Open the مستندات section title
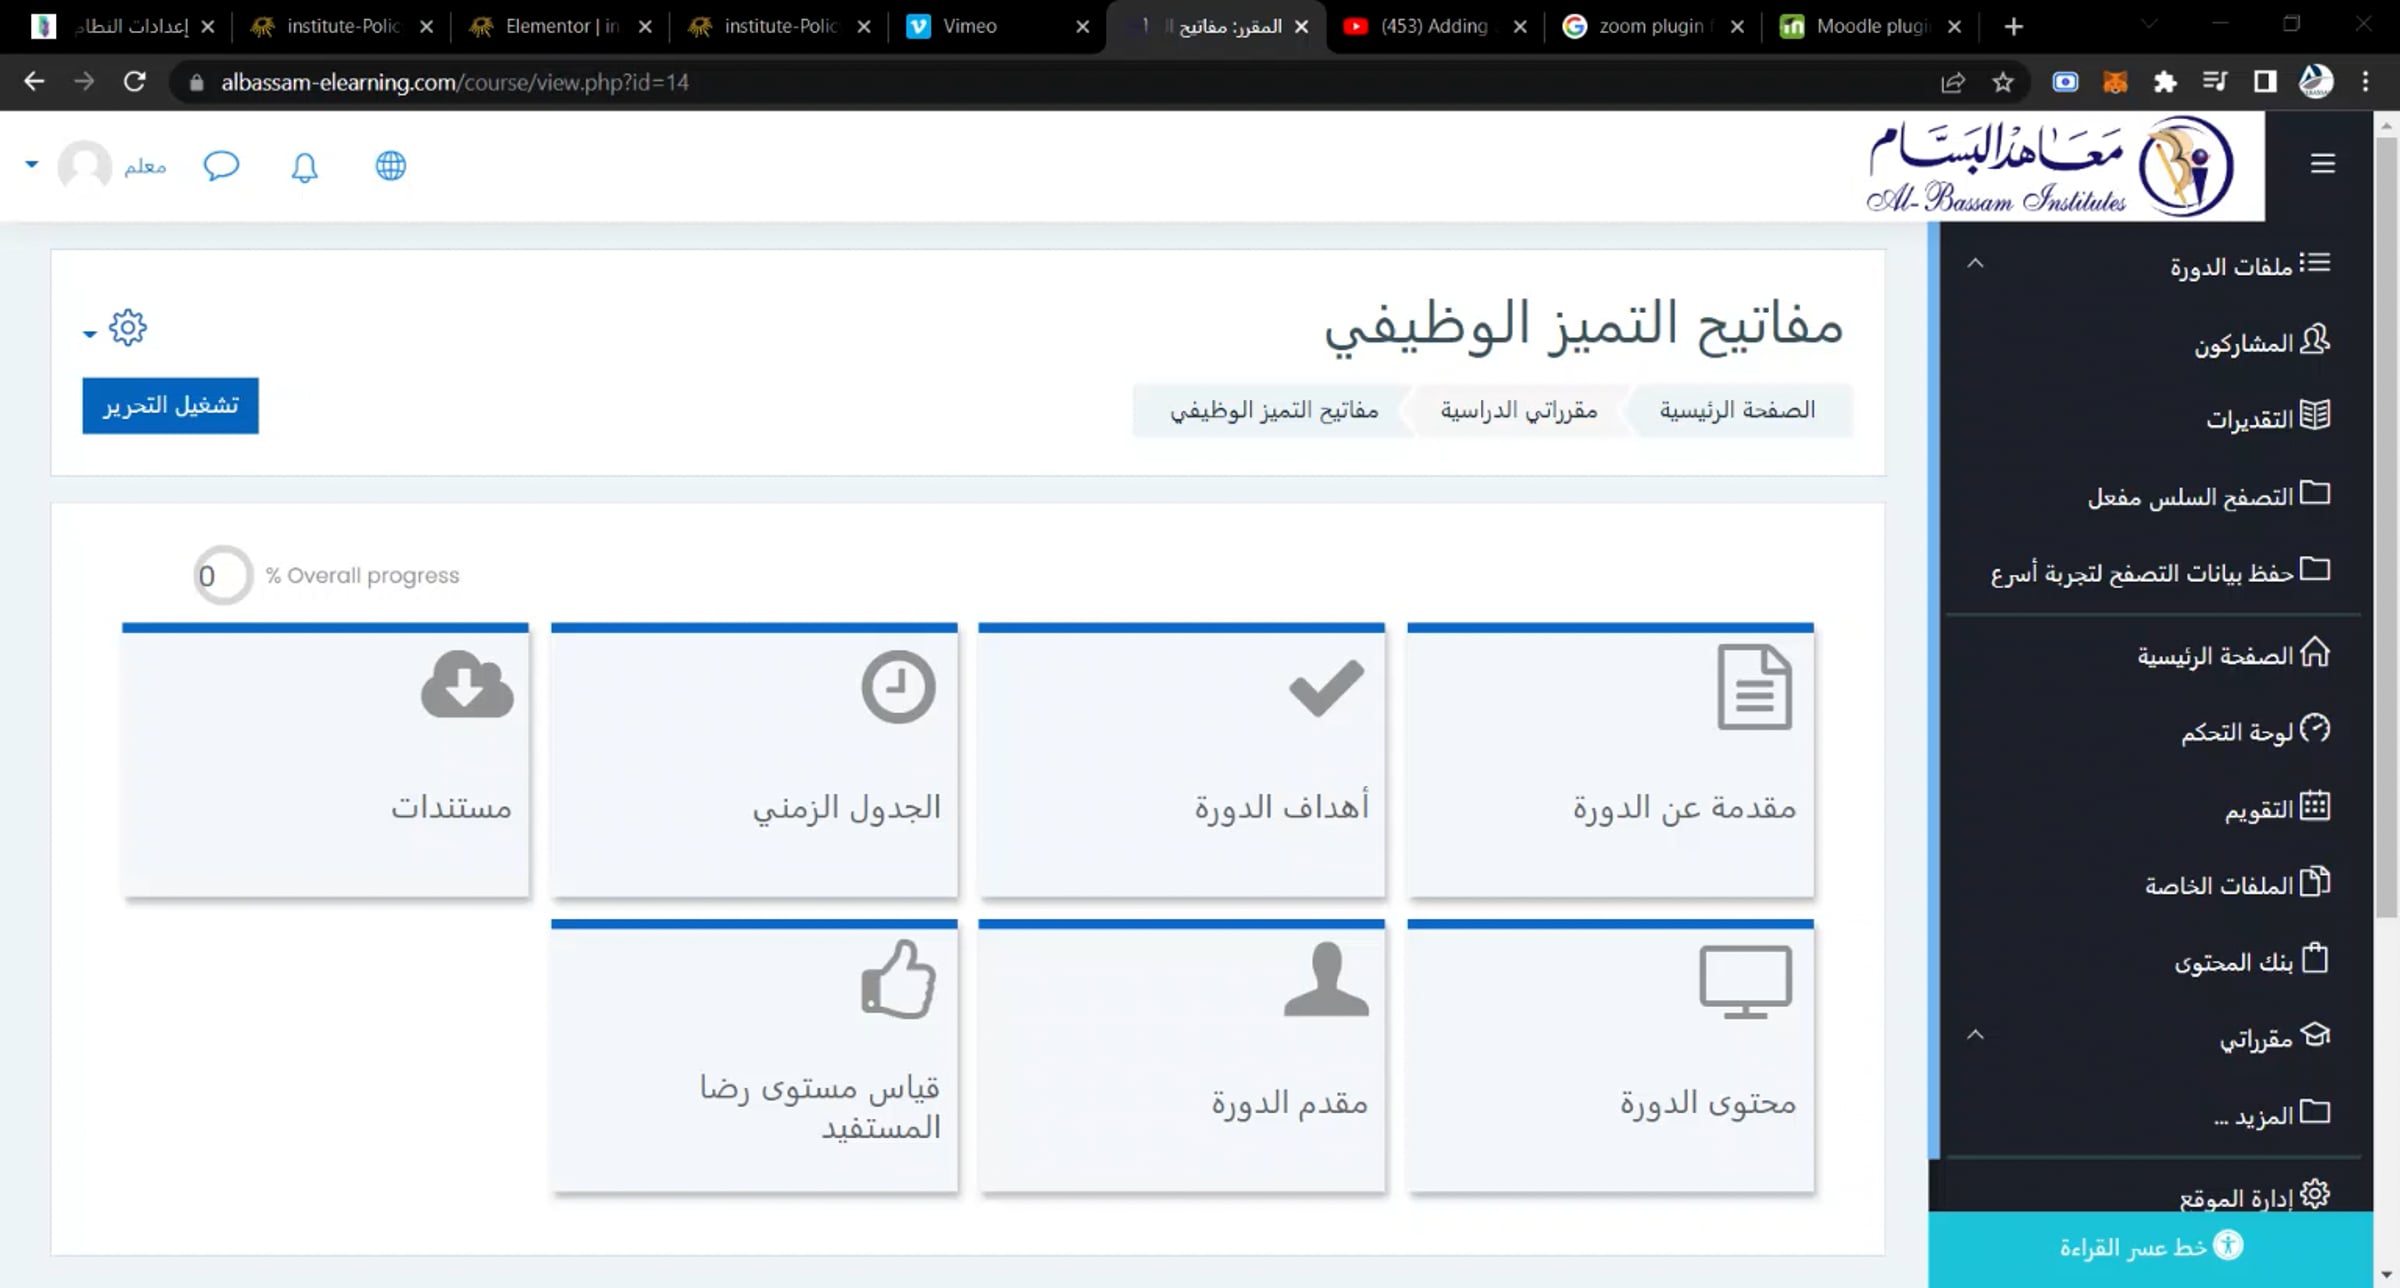This screenshot has width=2400, height=1288. [451, 807]
